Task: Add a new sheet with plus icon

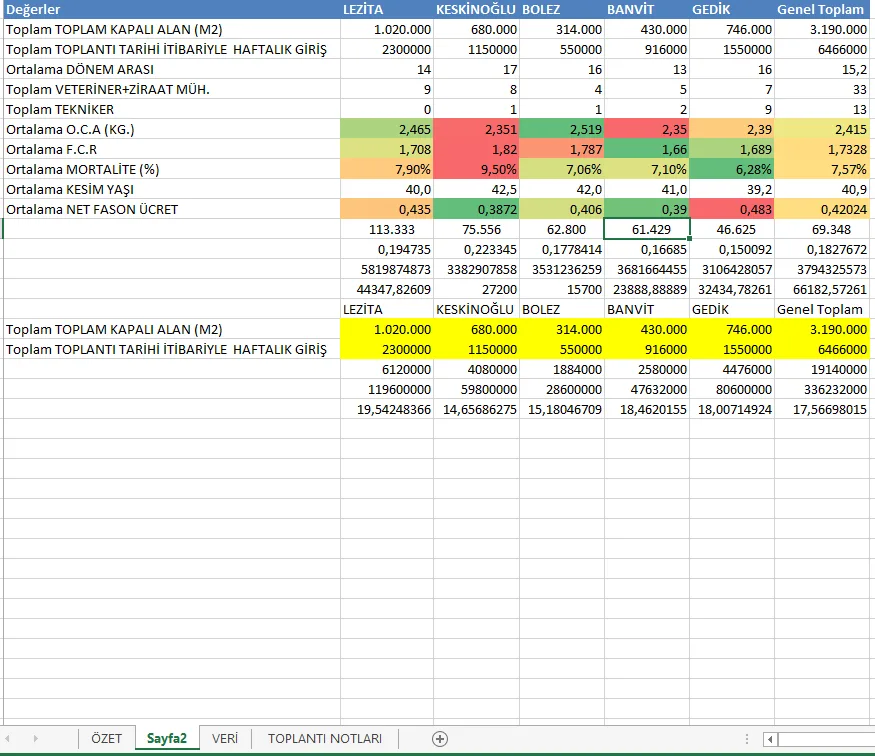Action: pyautogui.click(x=440, y=739)
